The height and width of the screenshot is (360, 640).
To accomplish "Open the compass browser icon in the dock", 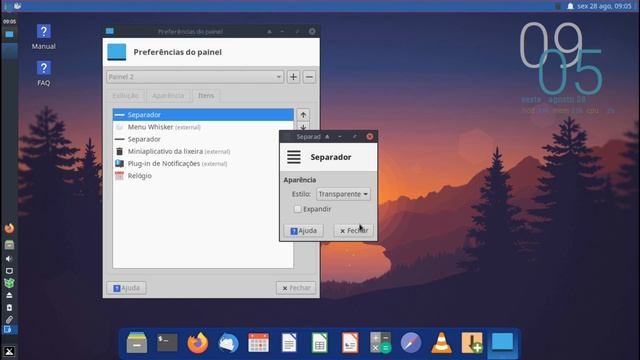I will pyautogui.click(x=411, y=342).
